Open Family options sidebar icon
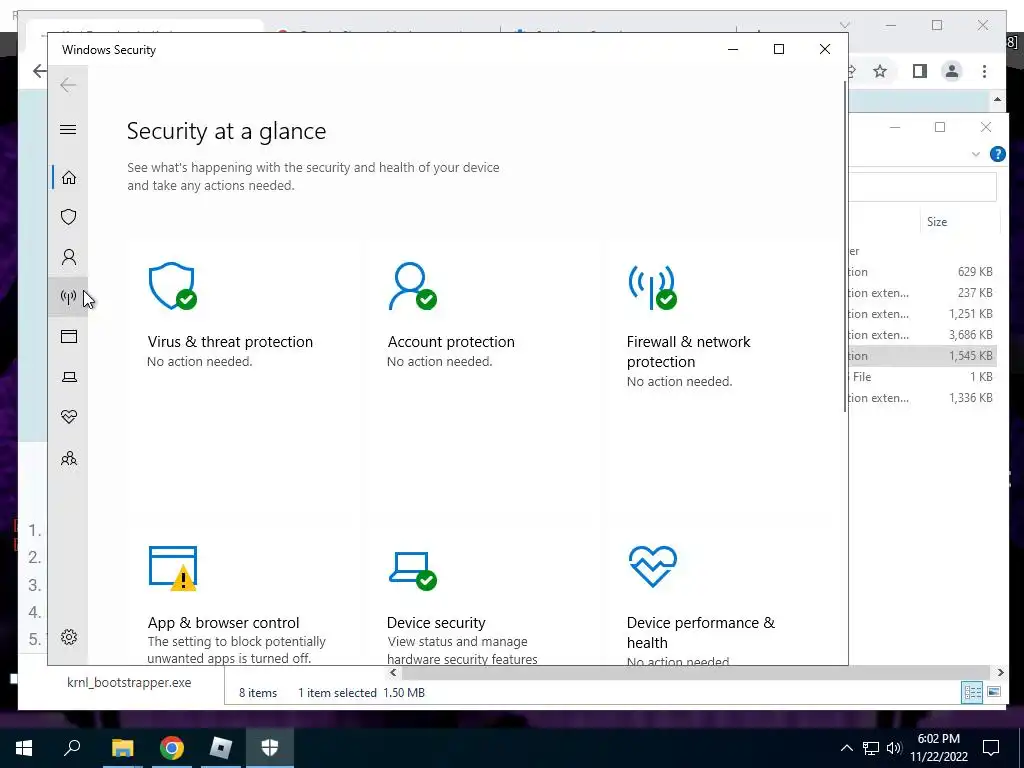This screenshot has height=768, width=1024. click(x=69, y=458)
